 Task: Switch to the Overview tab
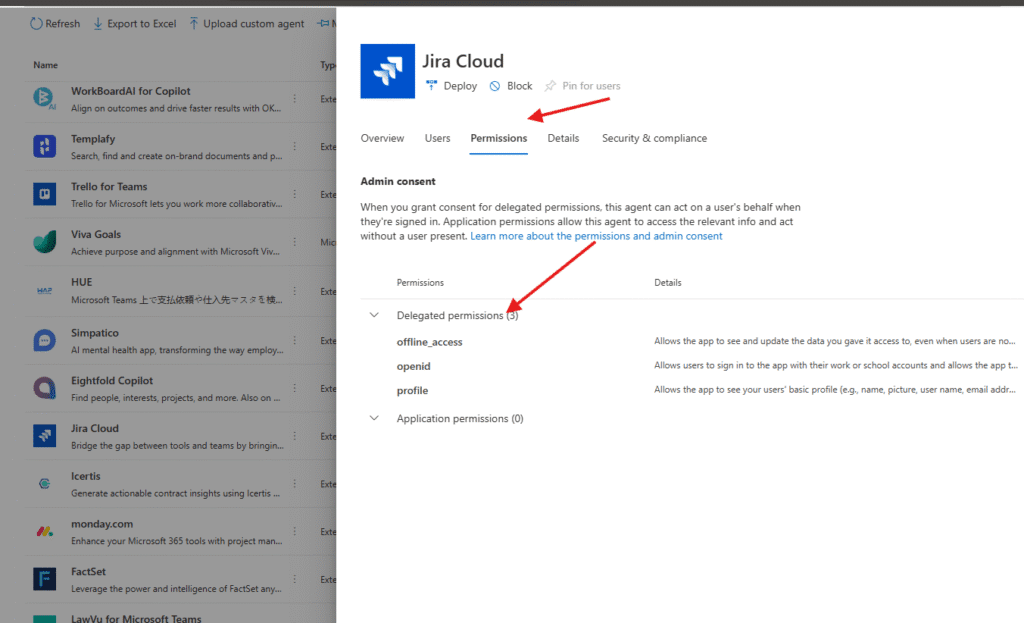click(382, 138)
